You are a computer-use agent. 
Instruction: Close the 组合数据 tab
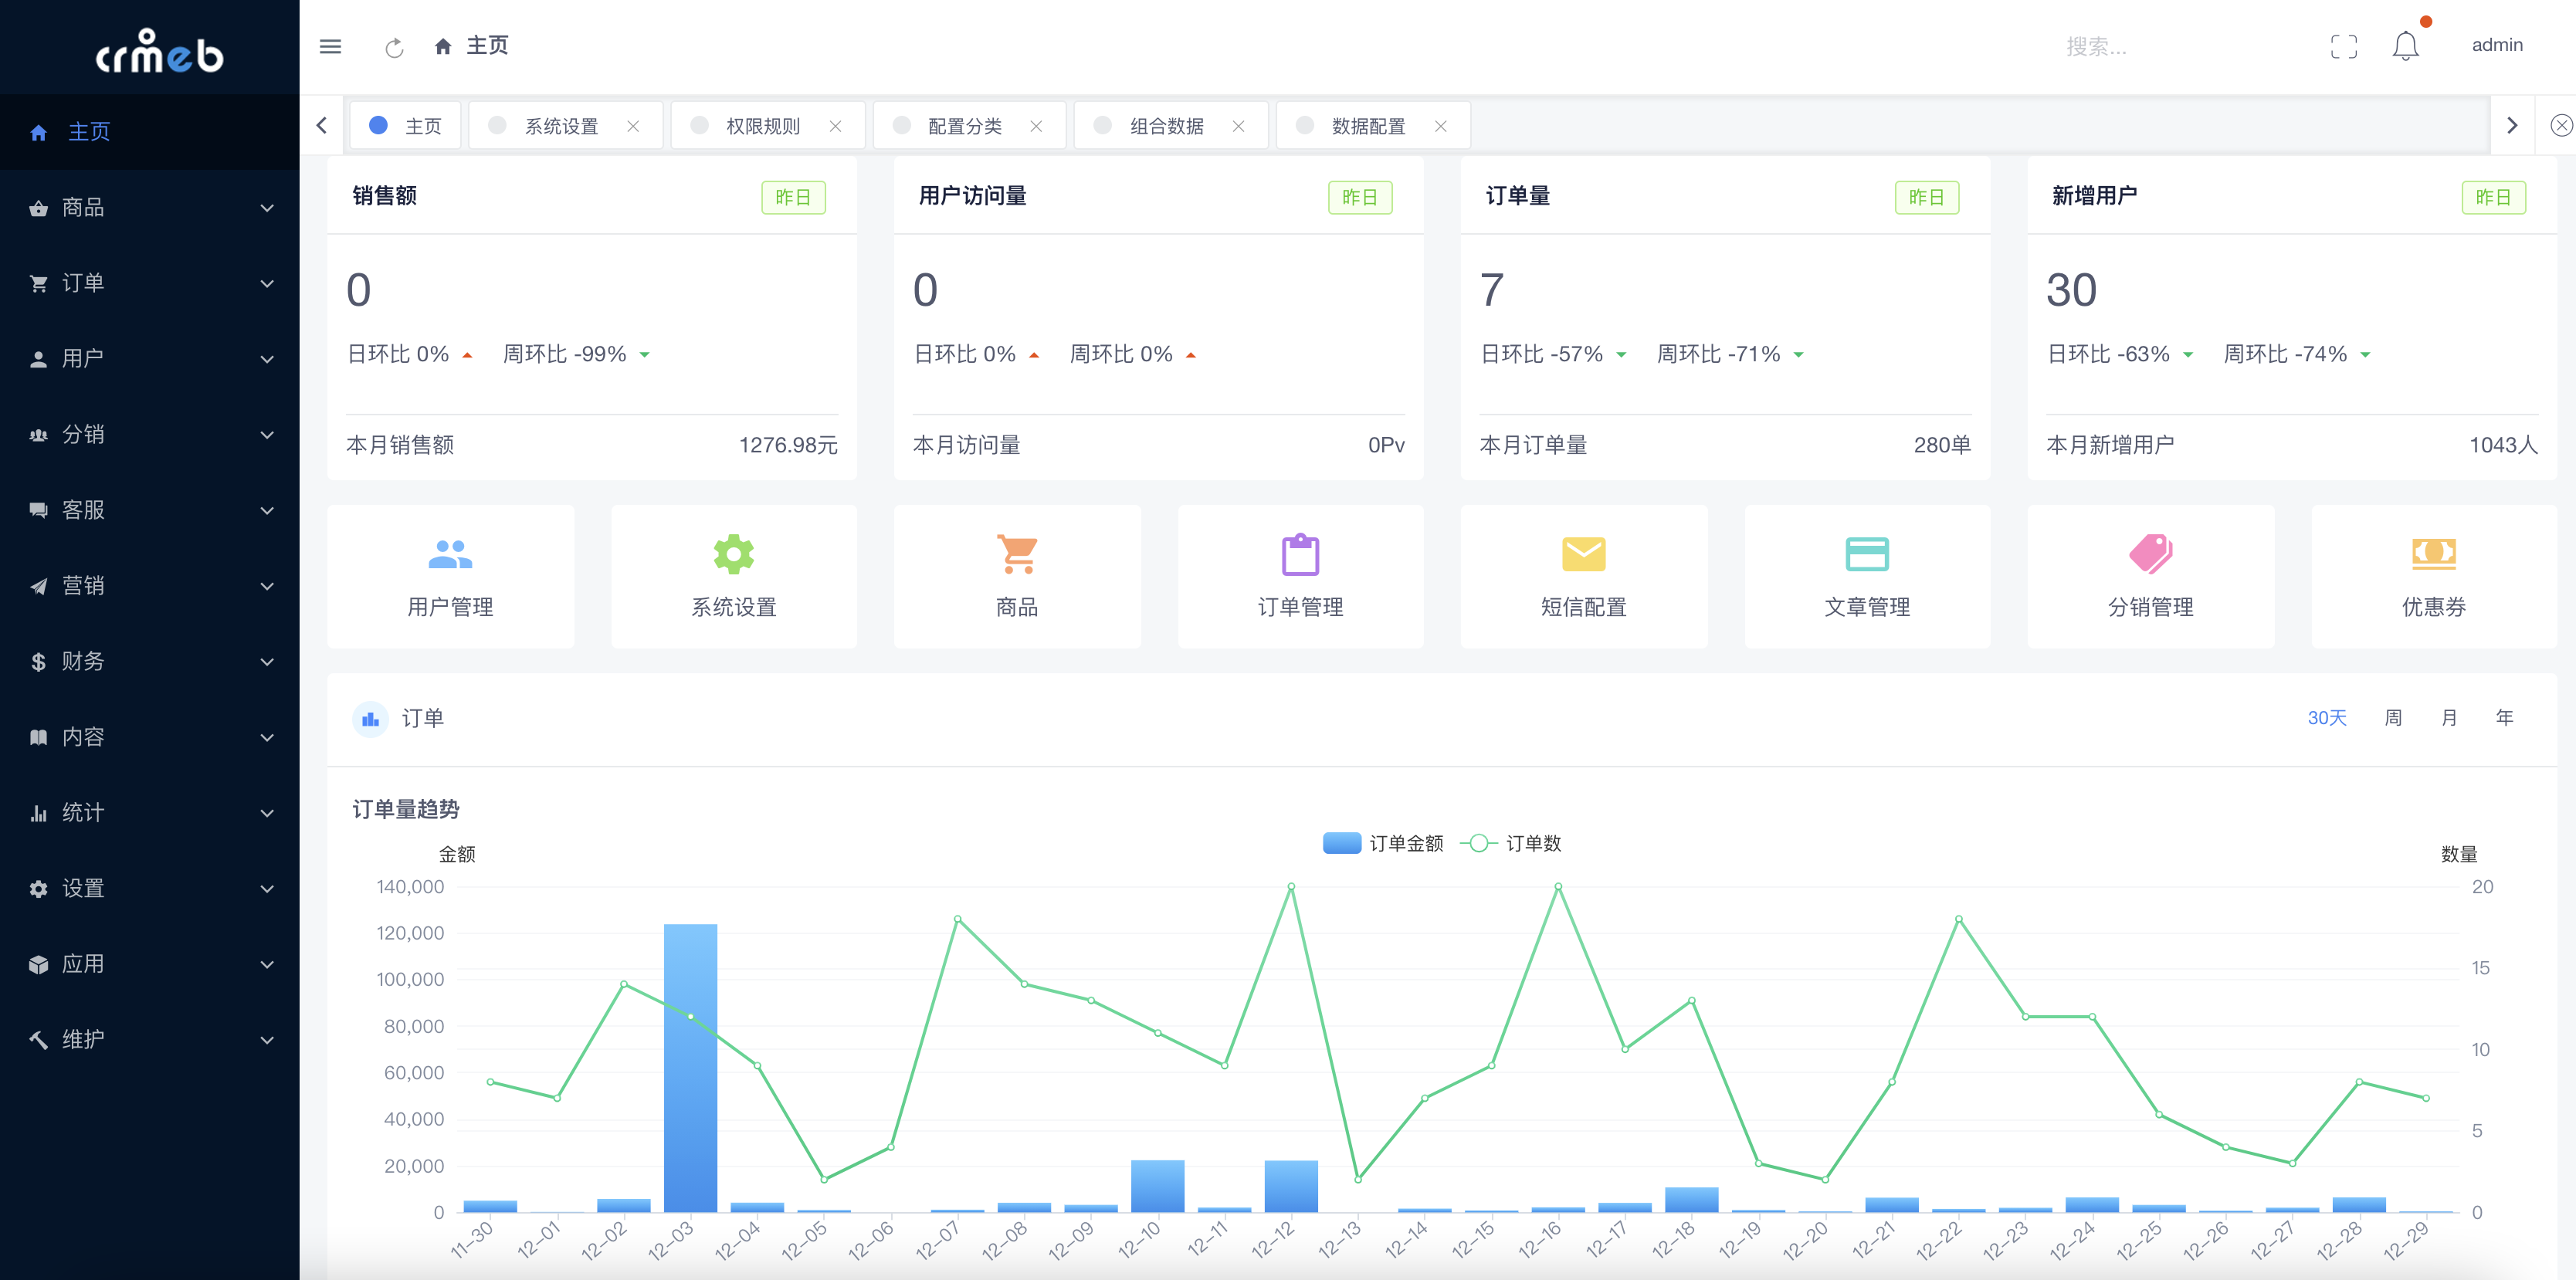(x=1238, y=126)
